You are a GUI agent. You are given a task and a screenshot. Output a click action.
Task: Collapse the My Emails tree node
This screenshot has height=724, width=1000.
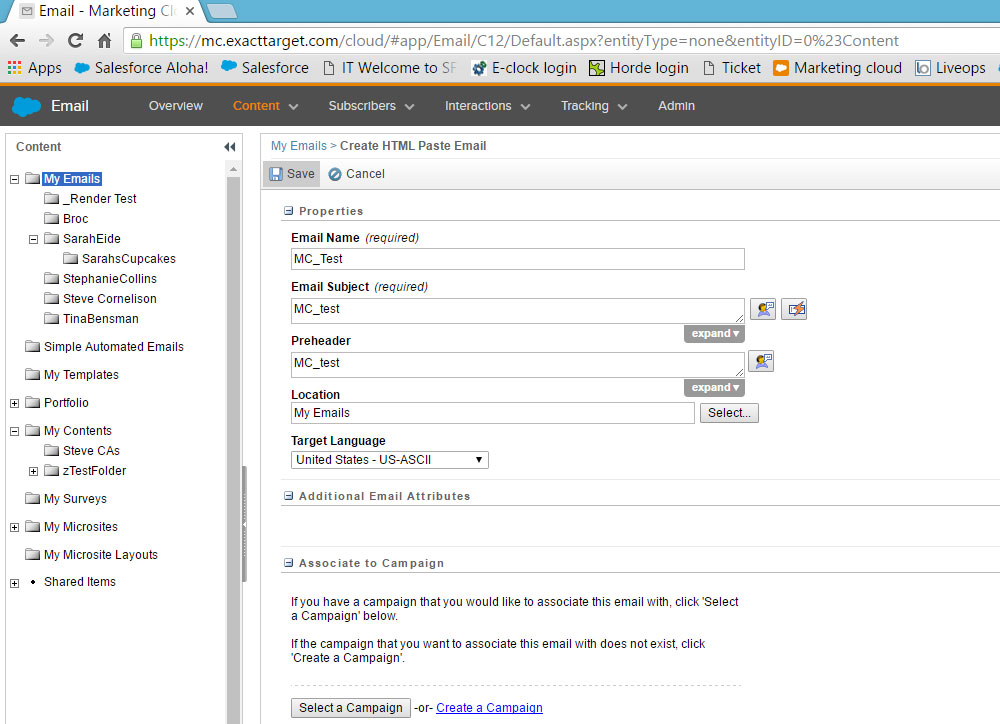pyautogui.click(x=15, y=179)
